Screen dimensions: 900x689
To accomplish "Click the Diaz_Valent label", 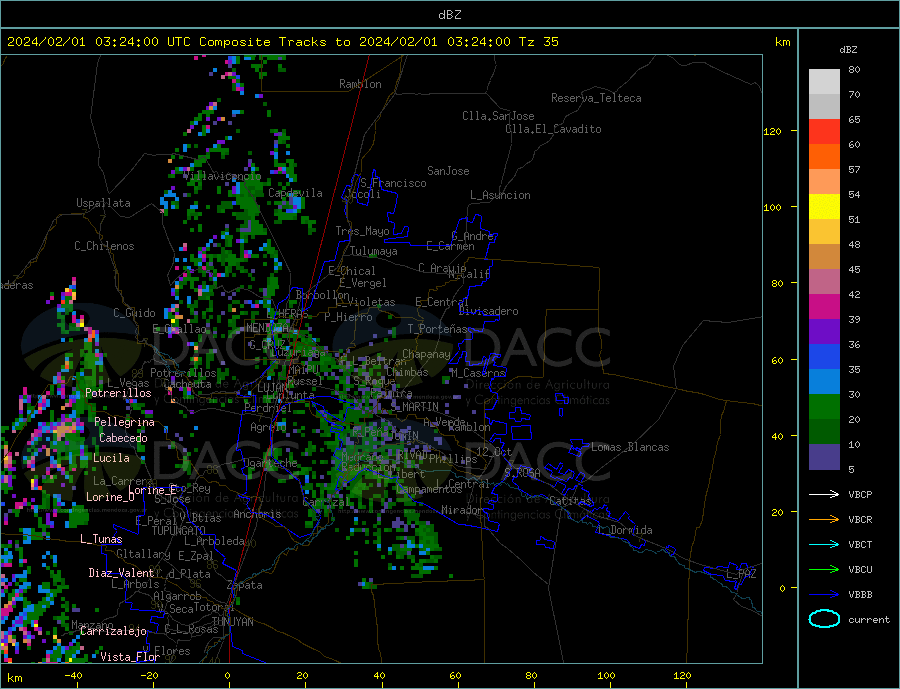I will 121,573.
